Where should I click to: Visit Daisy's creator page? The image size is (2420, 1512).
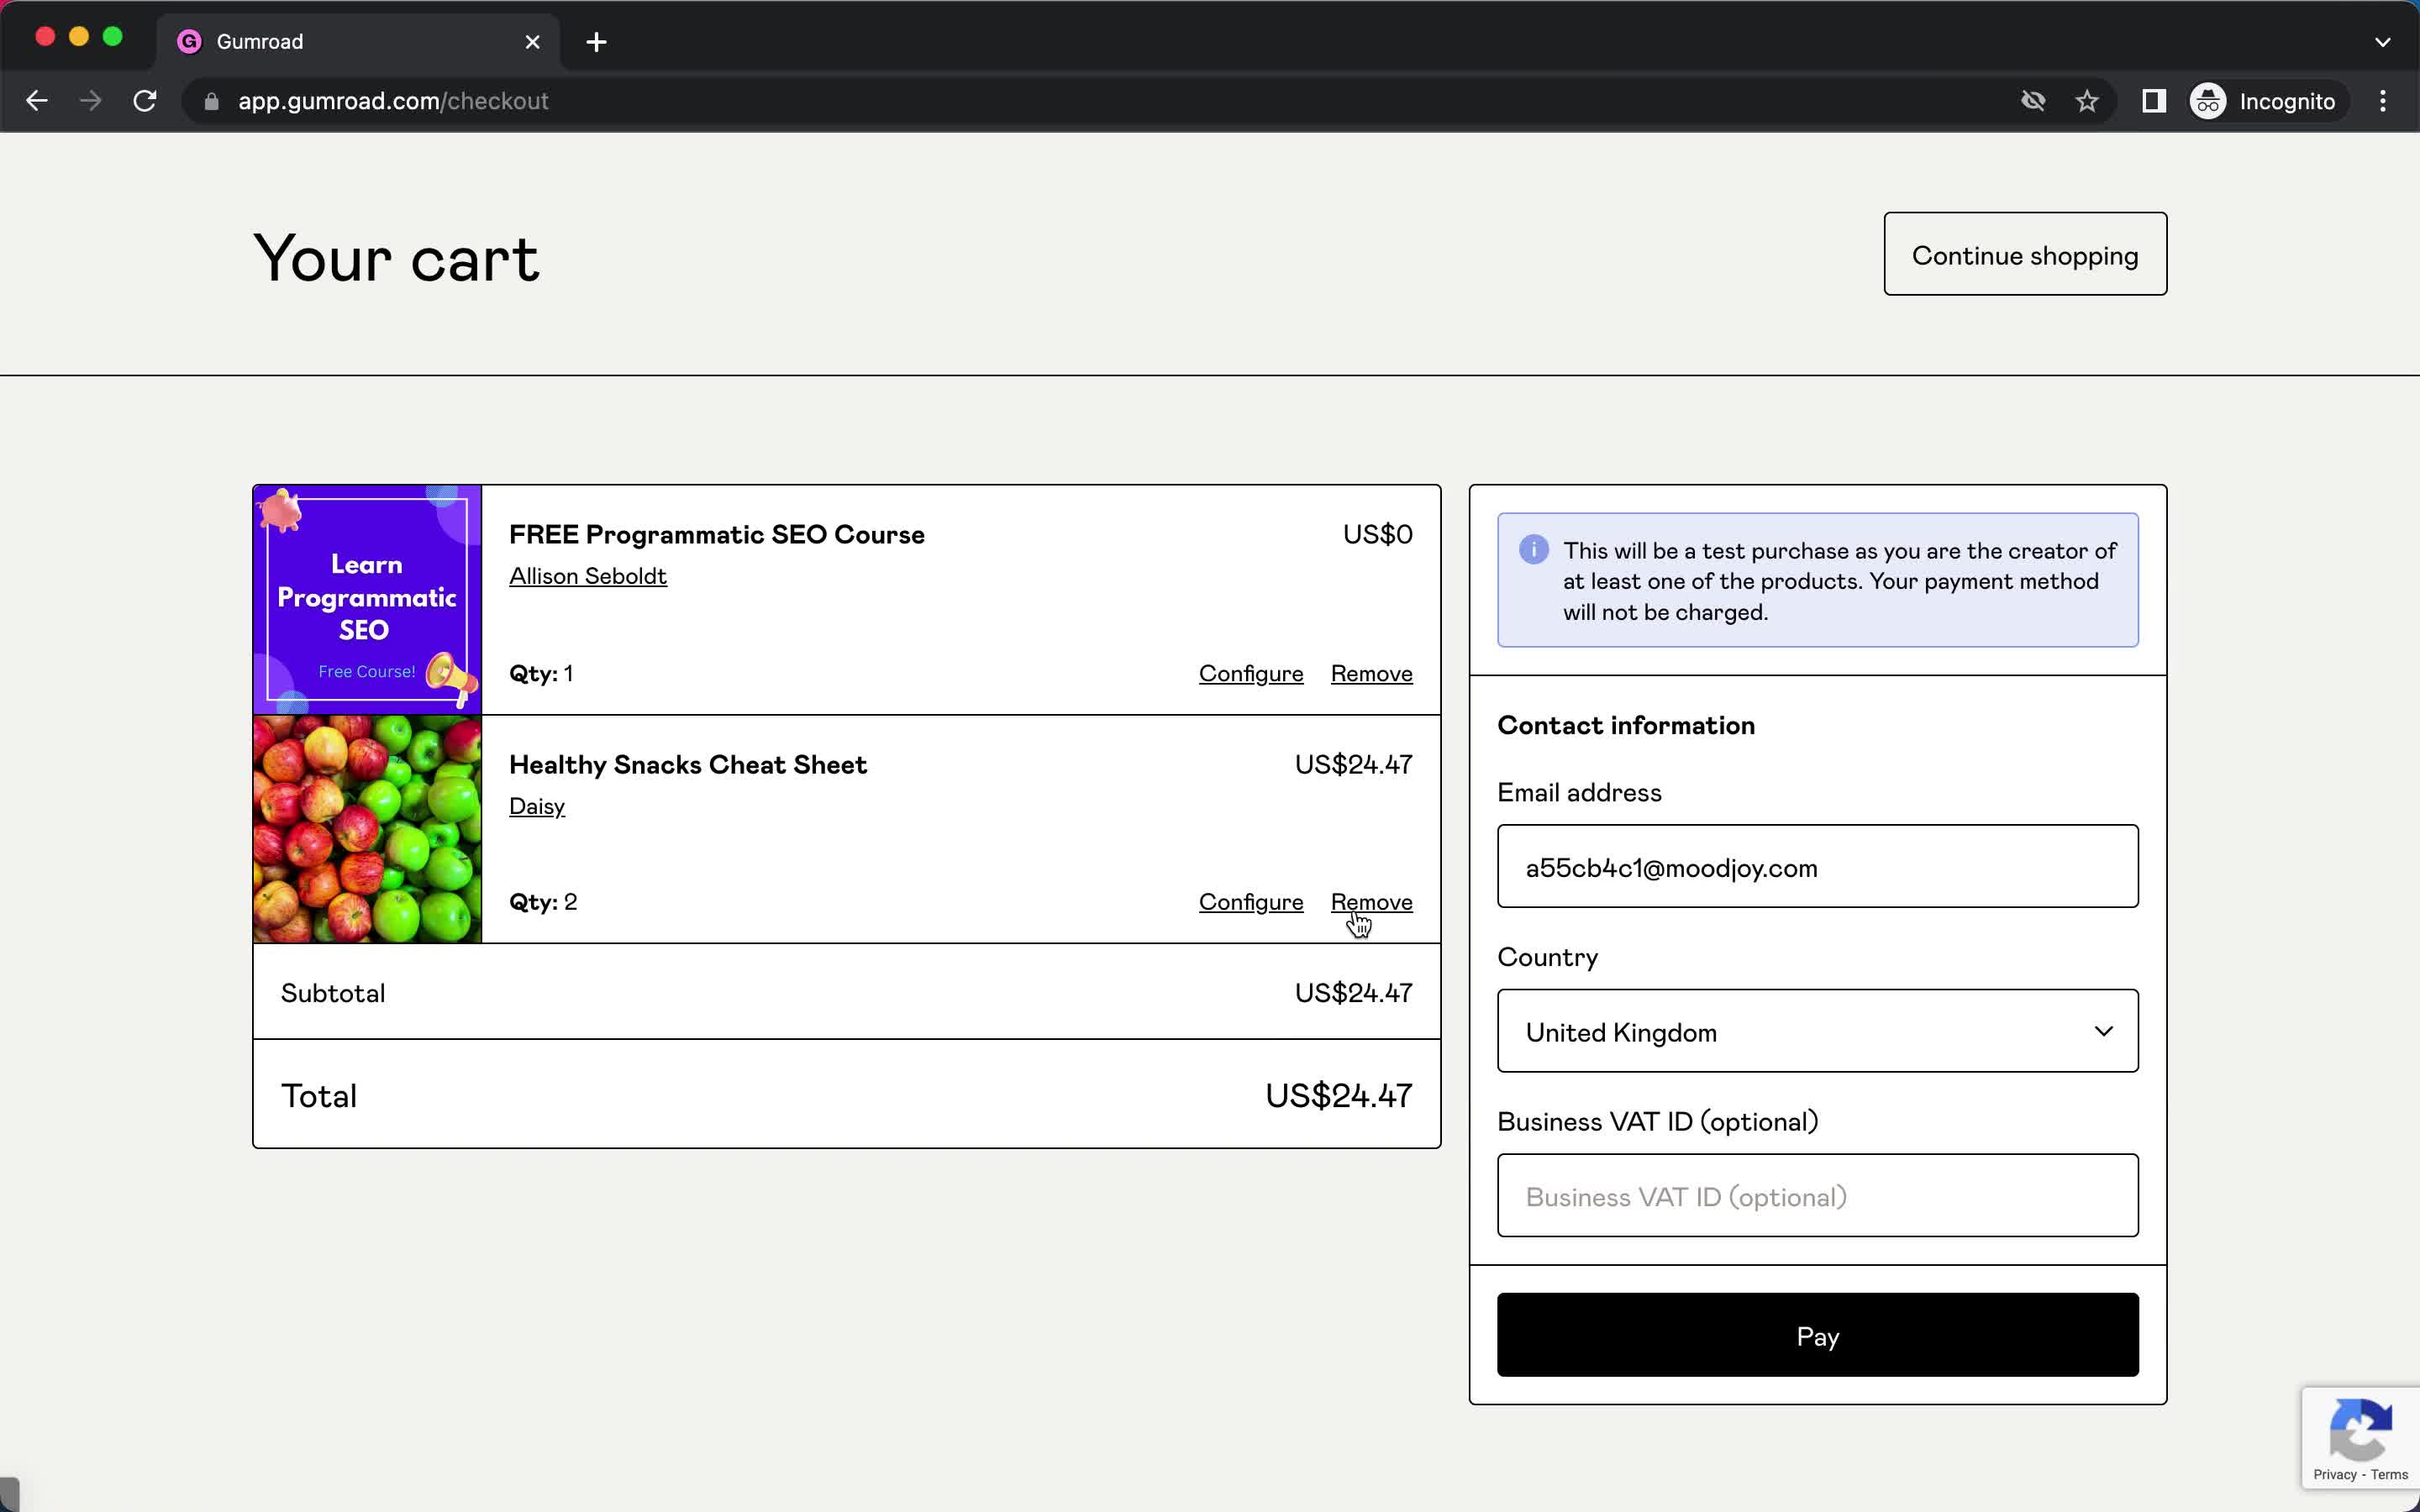(537, 806)
